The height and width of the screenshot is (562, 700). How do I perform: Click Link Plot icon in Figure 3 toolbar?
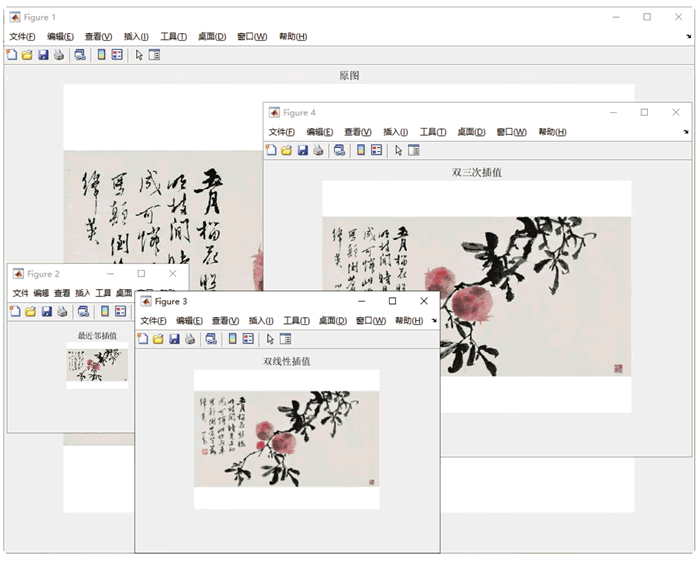tap(211, 339)
